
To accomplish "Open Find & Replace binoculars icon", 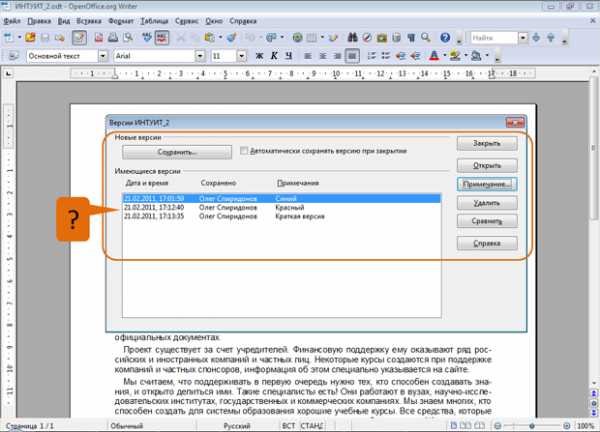I will [352, 37].
